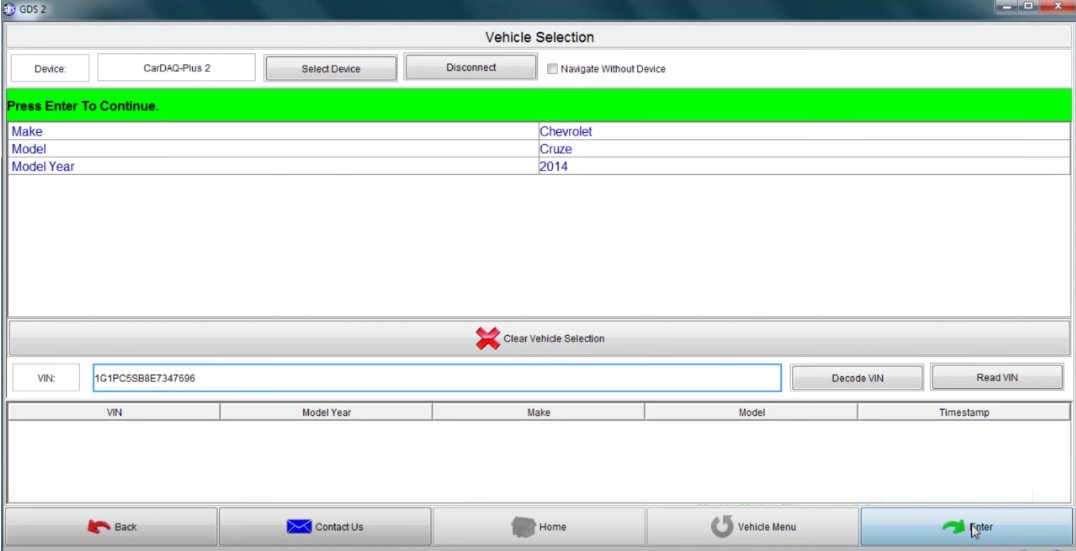Click the Read VIN button
Image resolution: width=1076 pixels, height=551 pixels.
996,377
